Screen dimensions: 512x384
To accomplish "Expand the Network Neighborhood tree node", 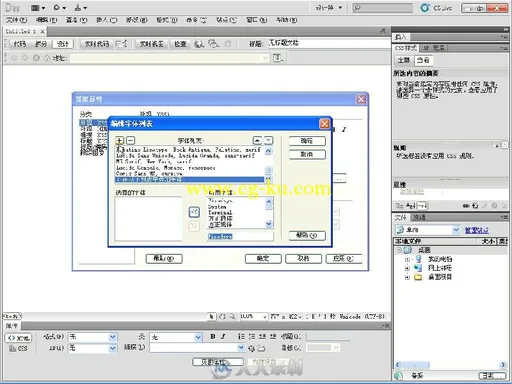I will 407,268.
